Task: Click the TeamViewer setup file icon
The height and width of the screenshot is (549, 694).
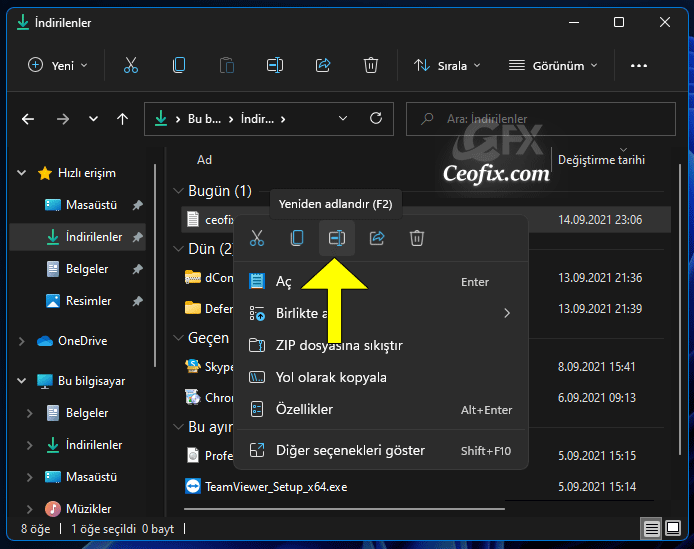Action: click(193, 486)
